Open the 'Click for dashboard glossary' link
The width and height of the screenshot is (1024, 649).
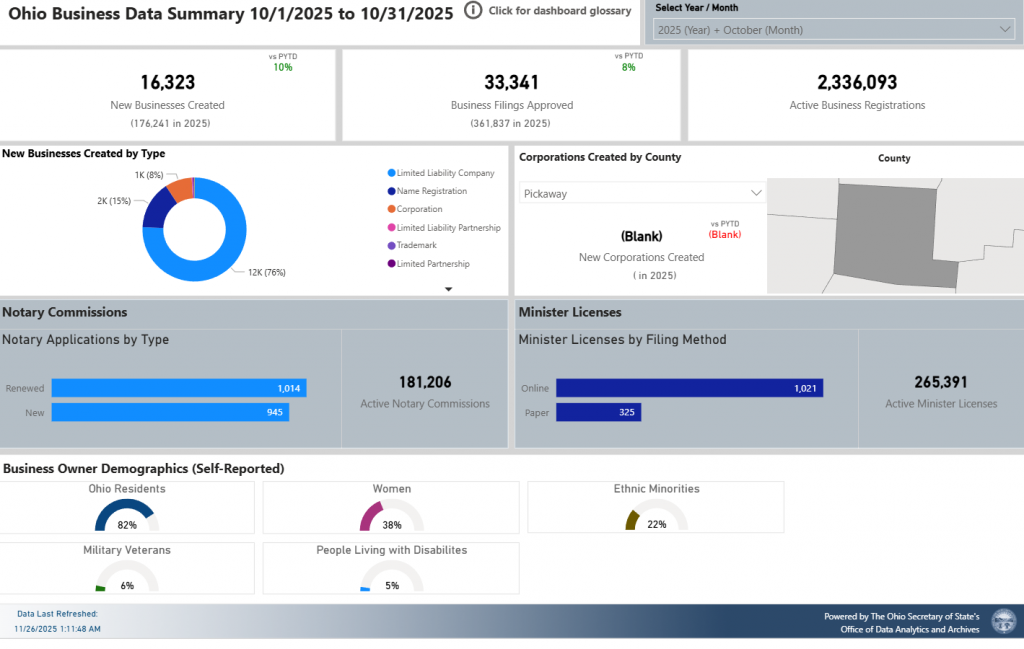(x=559, y=11)
